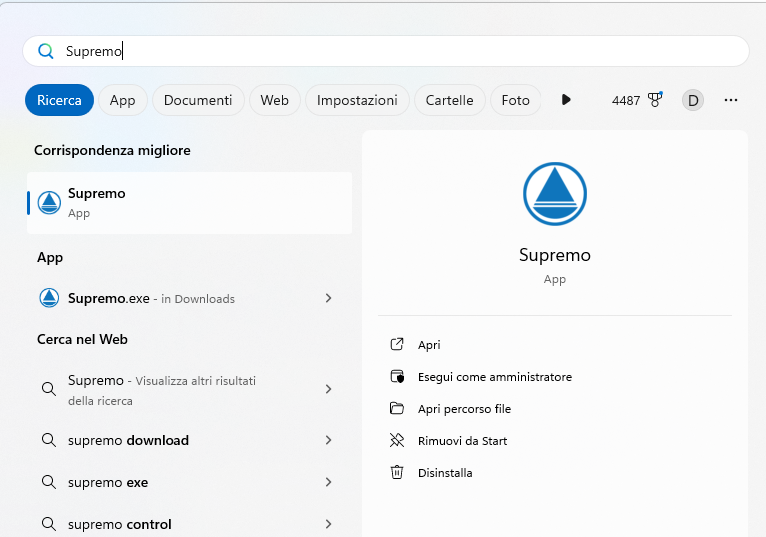The image size is (766, 537).
Task: Switch to the Foto filter tab
Action: coord(515,100)
